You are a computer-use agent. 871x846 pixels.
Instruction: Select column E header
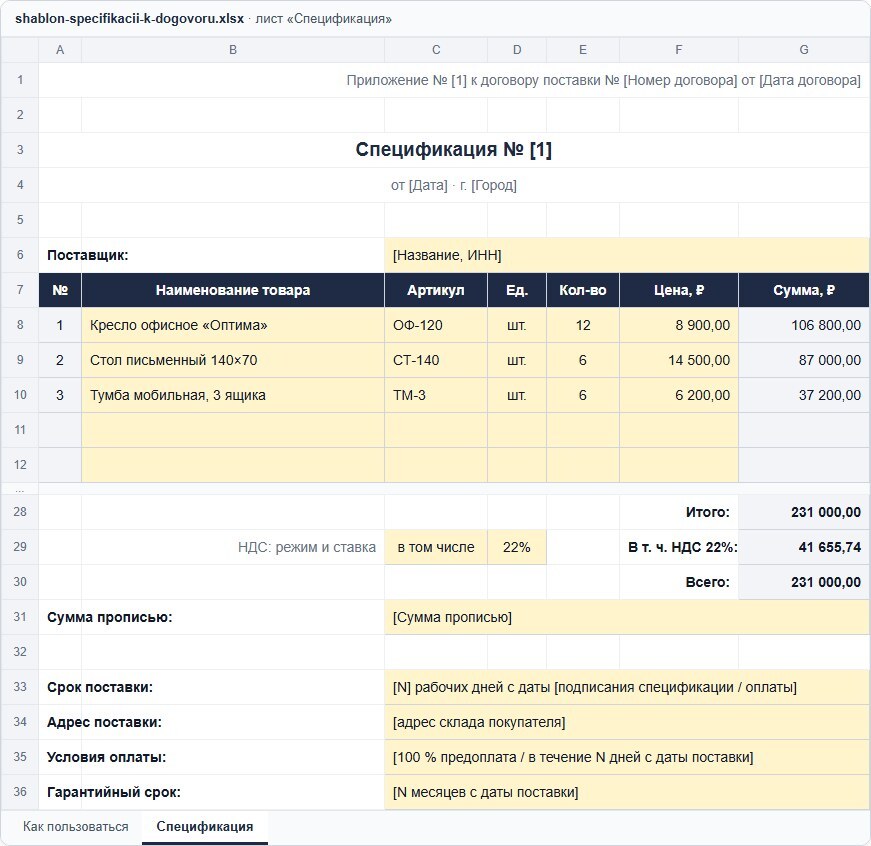coord(583,50)
